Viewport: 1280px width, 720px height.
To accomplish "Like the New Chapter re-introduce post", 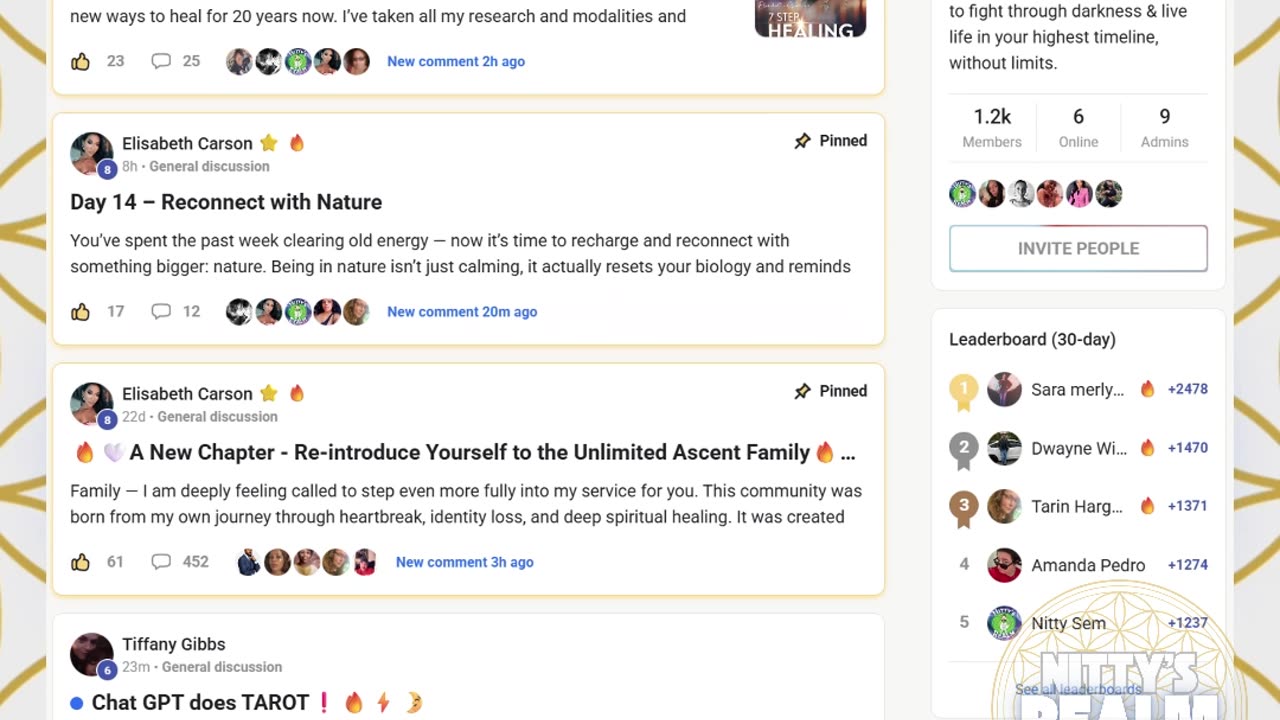I will pyautogui.click(x=81, y=562).
